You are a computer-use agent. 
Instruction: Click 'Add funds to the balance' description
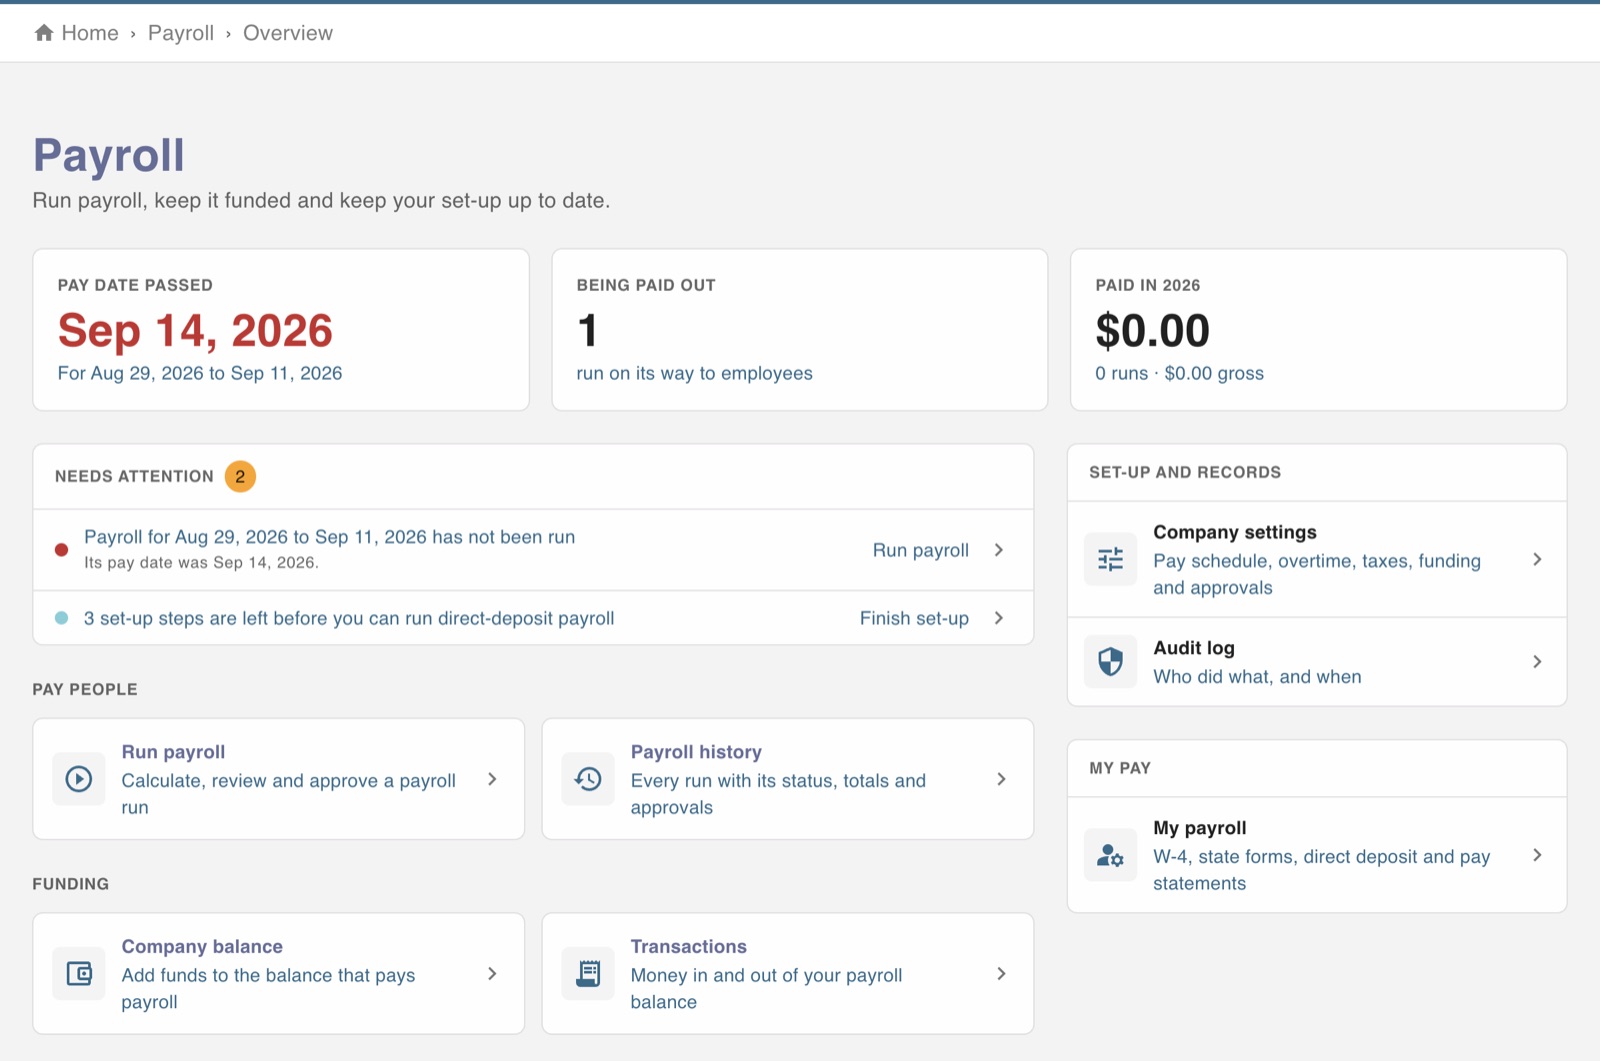tap(268, 988)
